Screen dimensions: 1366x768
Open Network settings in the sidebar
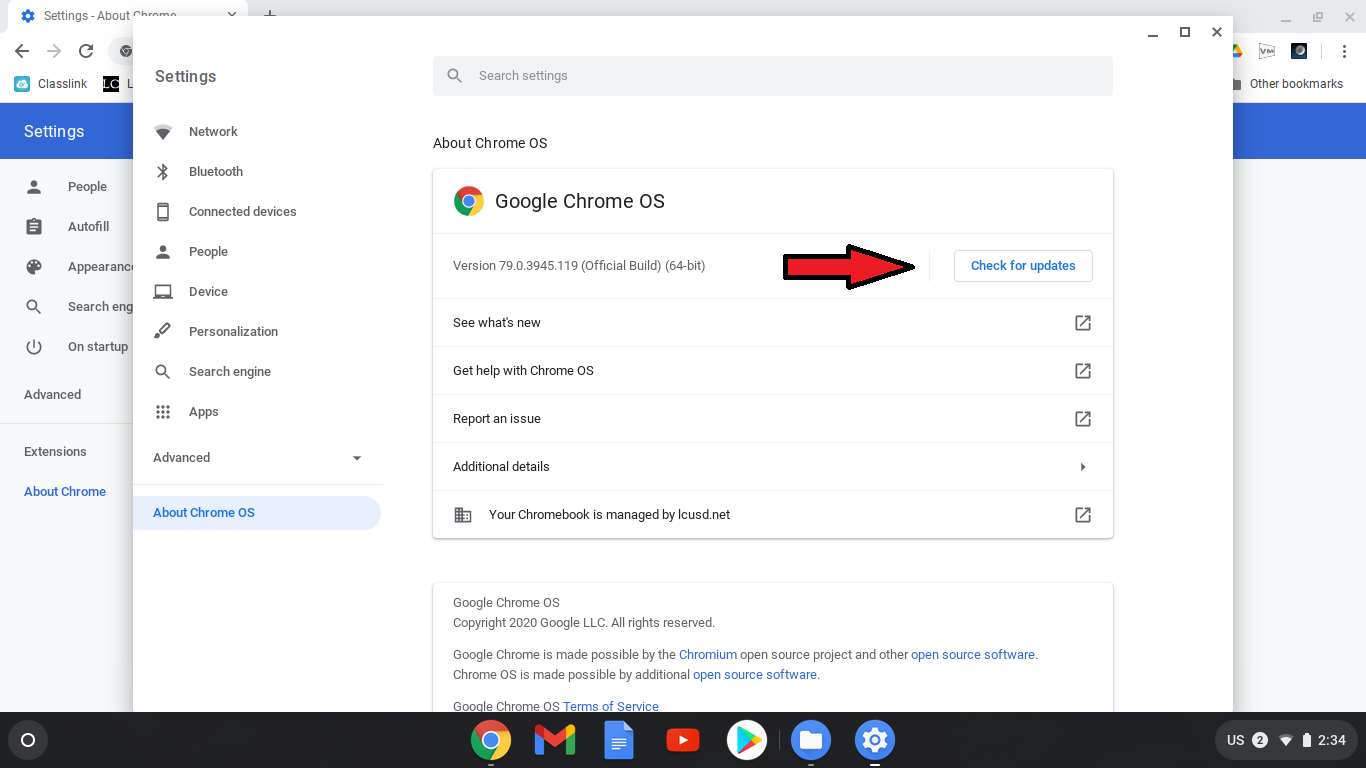213,132
